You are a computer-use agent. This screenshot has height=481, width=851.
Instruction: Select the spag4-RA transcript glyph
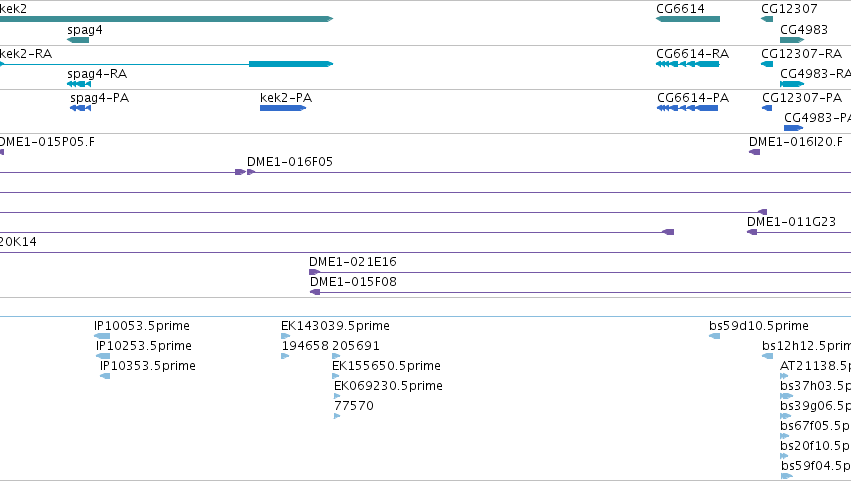point(79,84)
